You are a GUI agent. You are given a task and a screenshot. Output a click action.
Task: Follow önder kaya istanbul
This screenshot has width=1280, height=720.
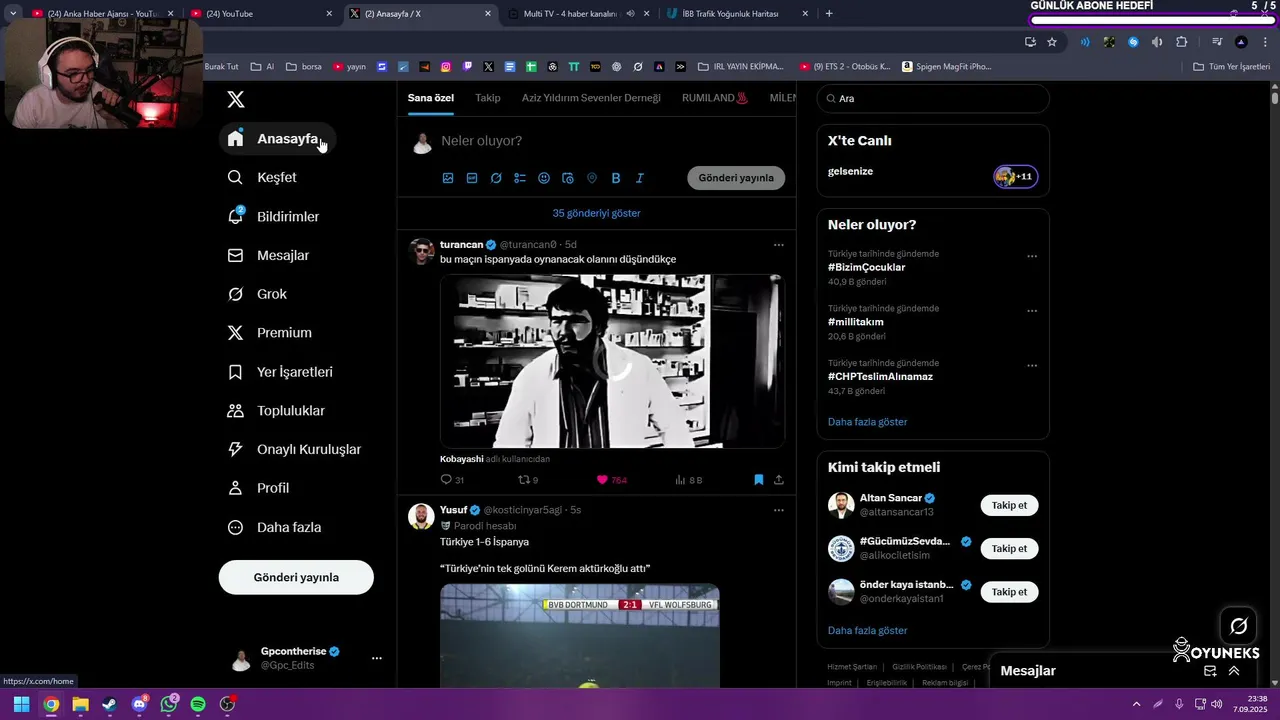point(1009,592)
